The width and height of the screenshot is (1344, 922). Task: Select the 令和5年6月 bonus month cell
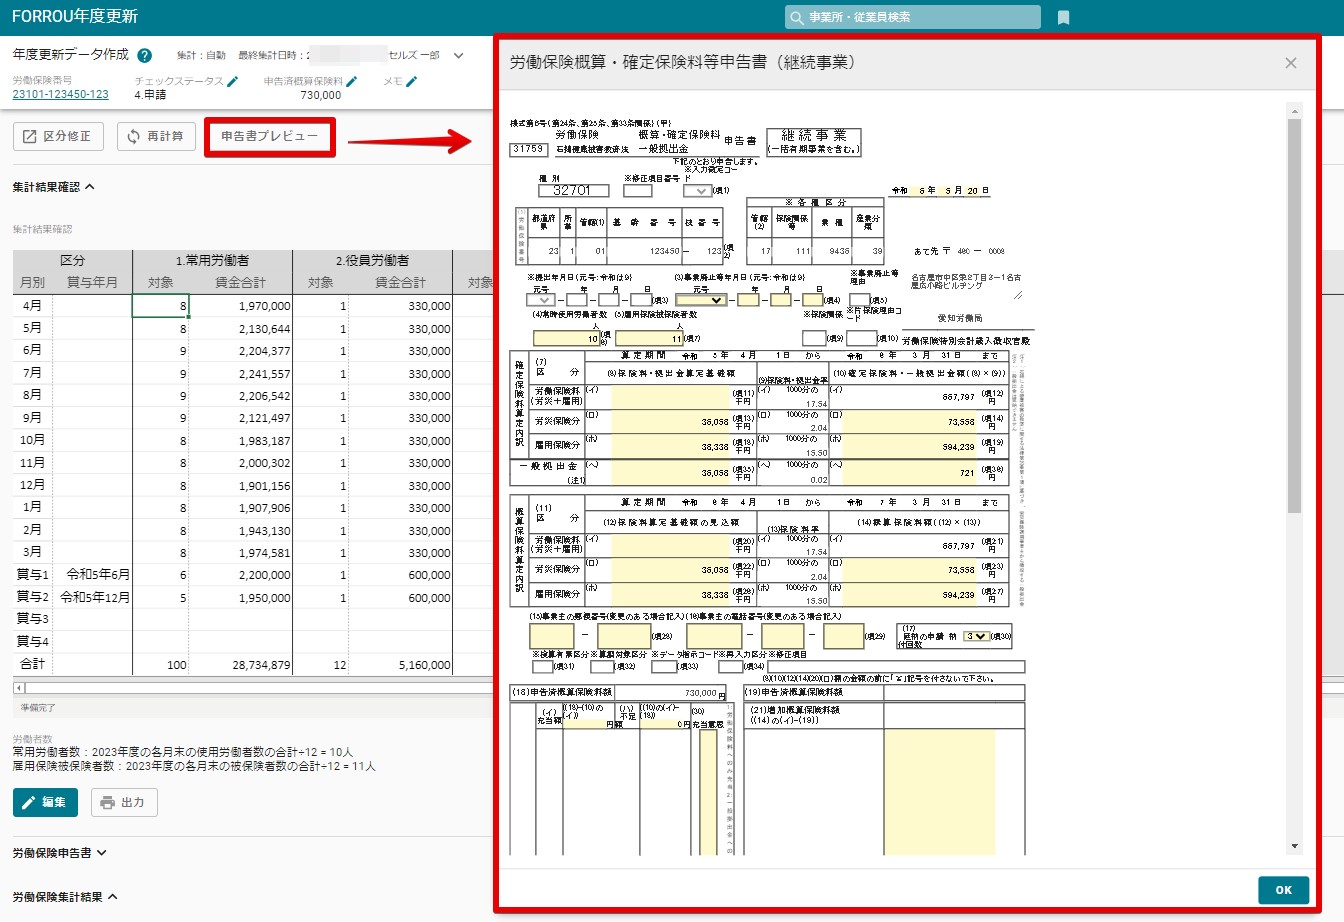pos(92,575)
